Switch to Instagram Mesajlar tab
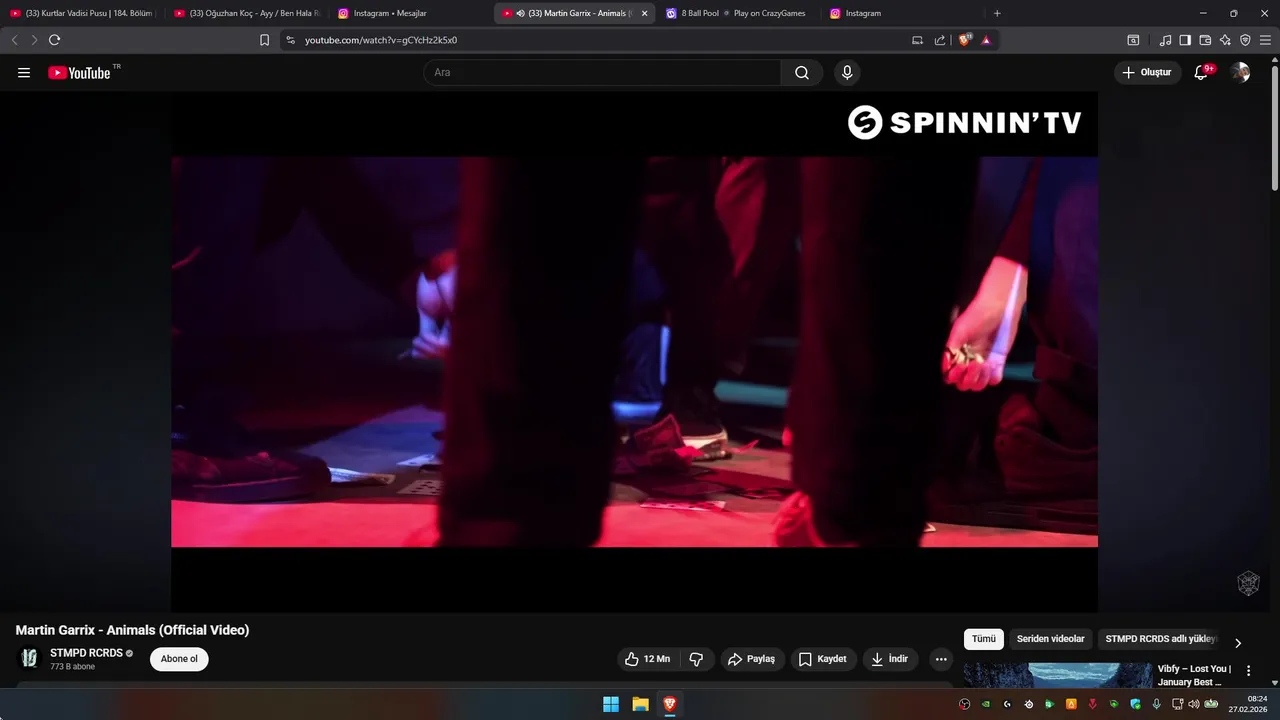Screen dimensions: 1280x720 coord(410,13)
